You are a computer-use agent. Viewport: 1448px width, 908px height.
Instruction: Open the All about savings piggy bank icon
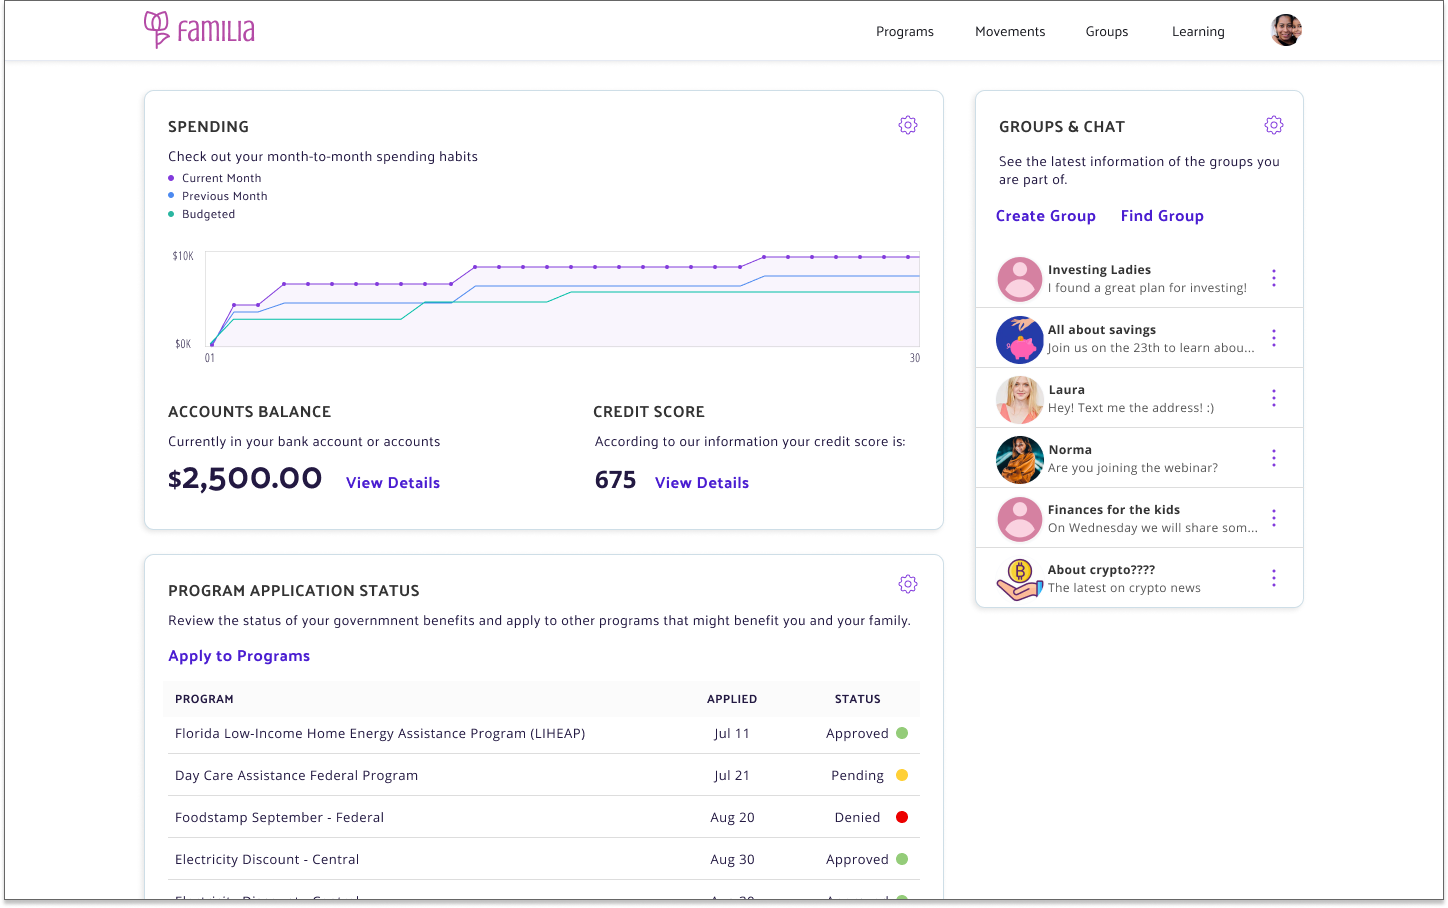(x=1019, y=339)
